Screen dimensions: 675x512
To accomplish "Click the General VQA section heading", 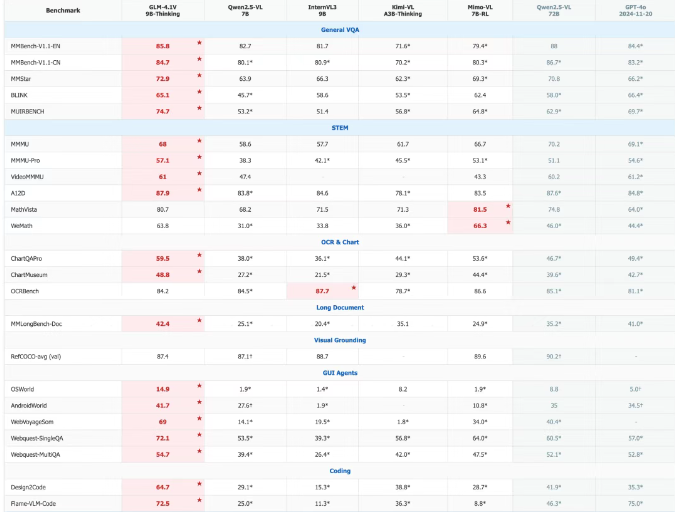I will (x=340, y=30).
